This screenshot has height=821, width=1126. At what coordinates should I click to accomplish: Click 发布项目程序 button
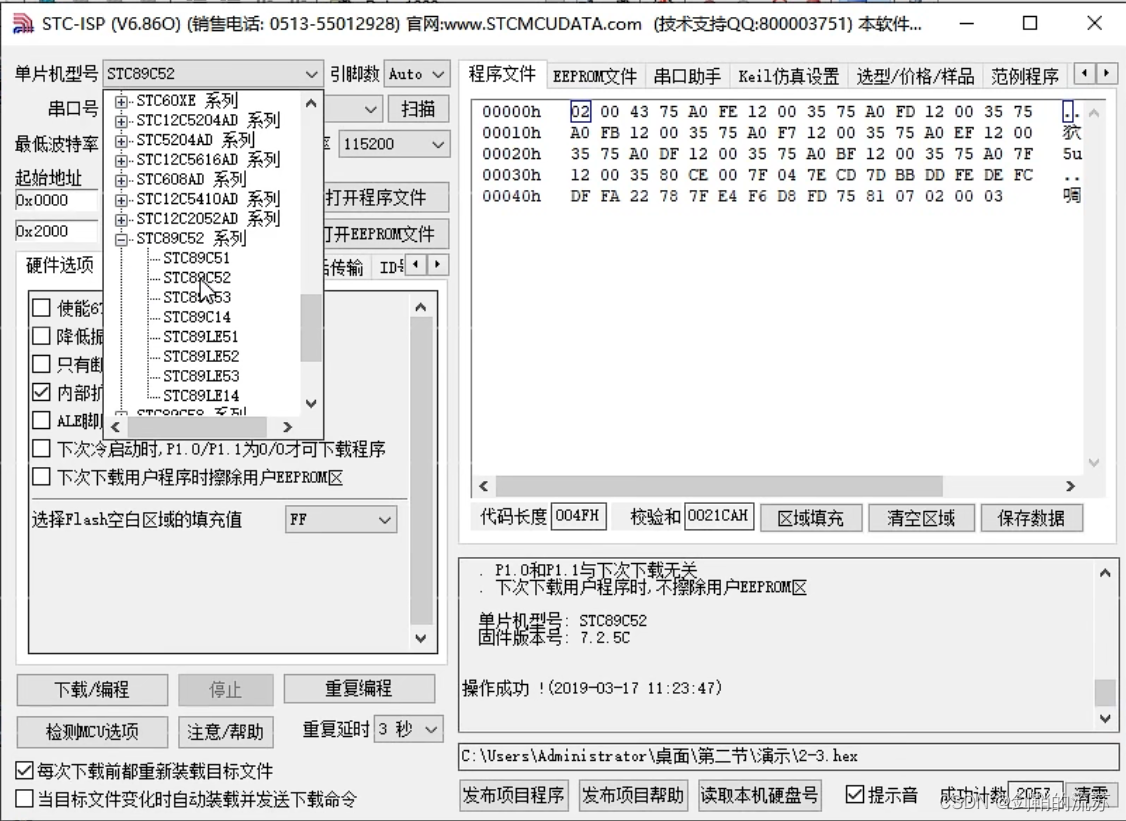click(513, 795)
